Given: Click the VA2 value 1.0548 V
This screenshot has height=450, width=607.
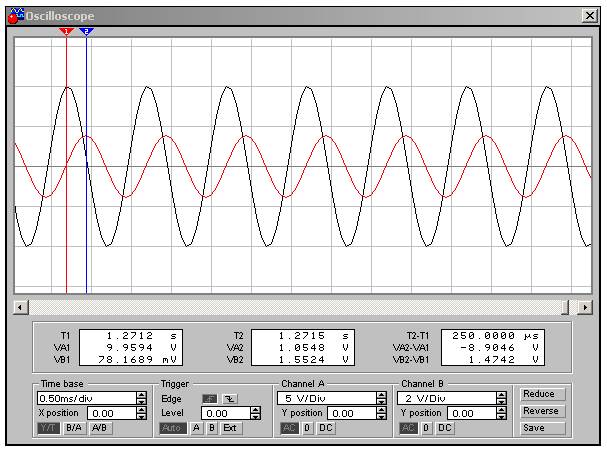Looking at the screenshot, I should tap(314, 347).
